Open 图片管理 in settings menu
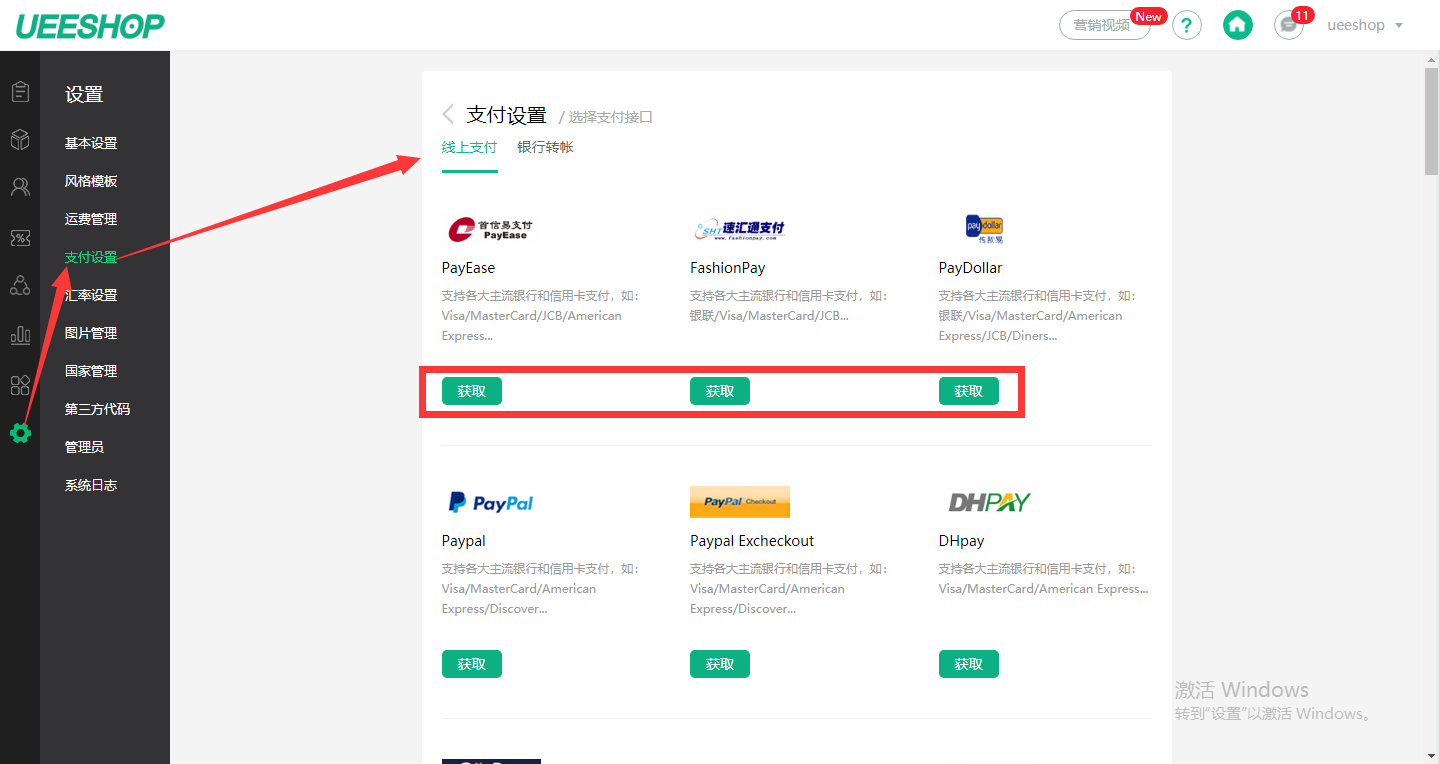1440x764 pixels. [x=91, y=333]
